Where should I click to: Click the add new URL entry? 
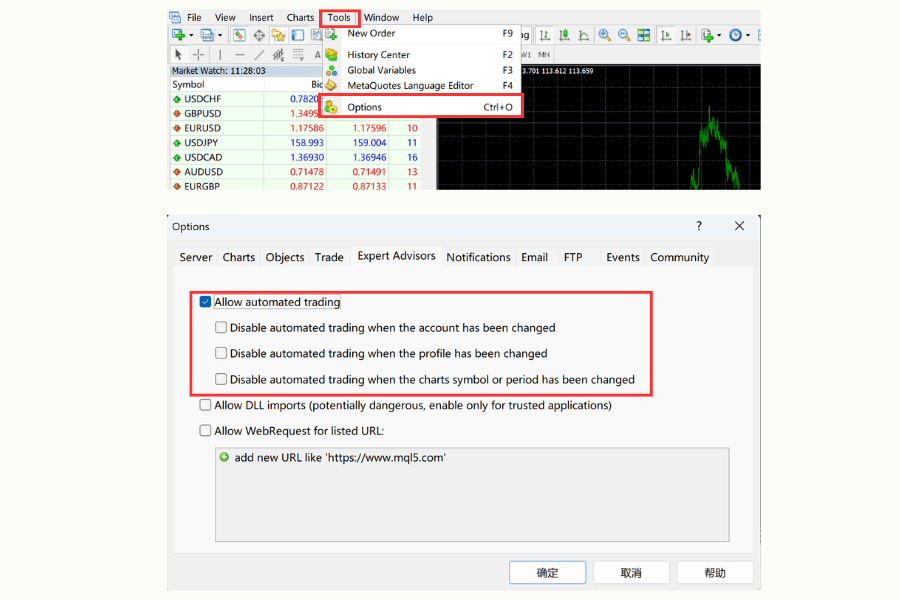(x=339, y=458)
